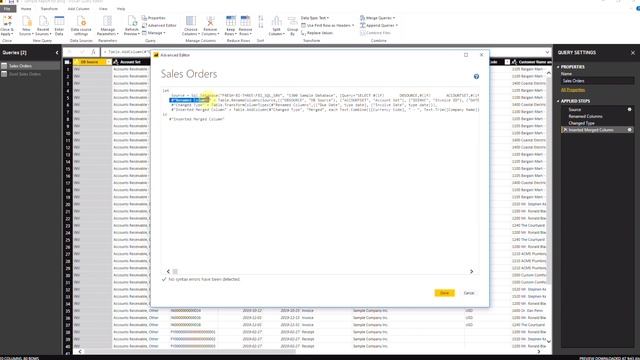Collapse the PROPERTIES section
This screenshot has width=640, height=360.
558,67
